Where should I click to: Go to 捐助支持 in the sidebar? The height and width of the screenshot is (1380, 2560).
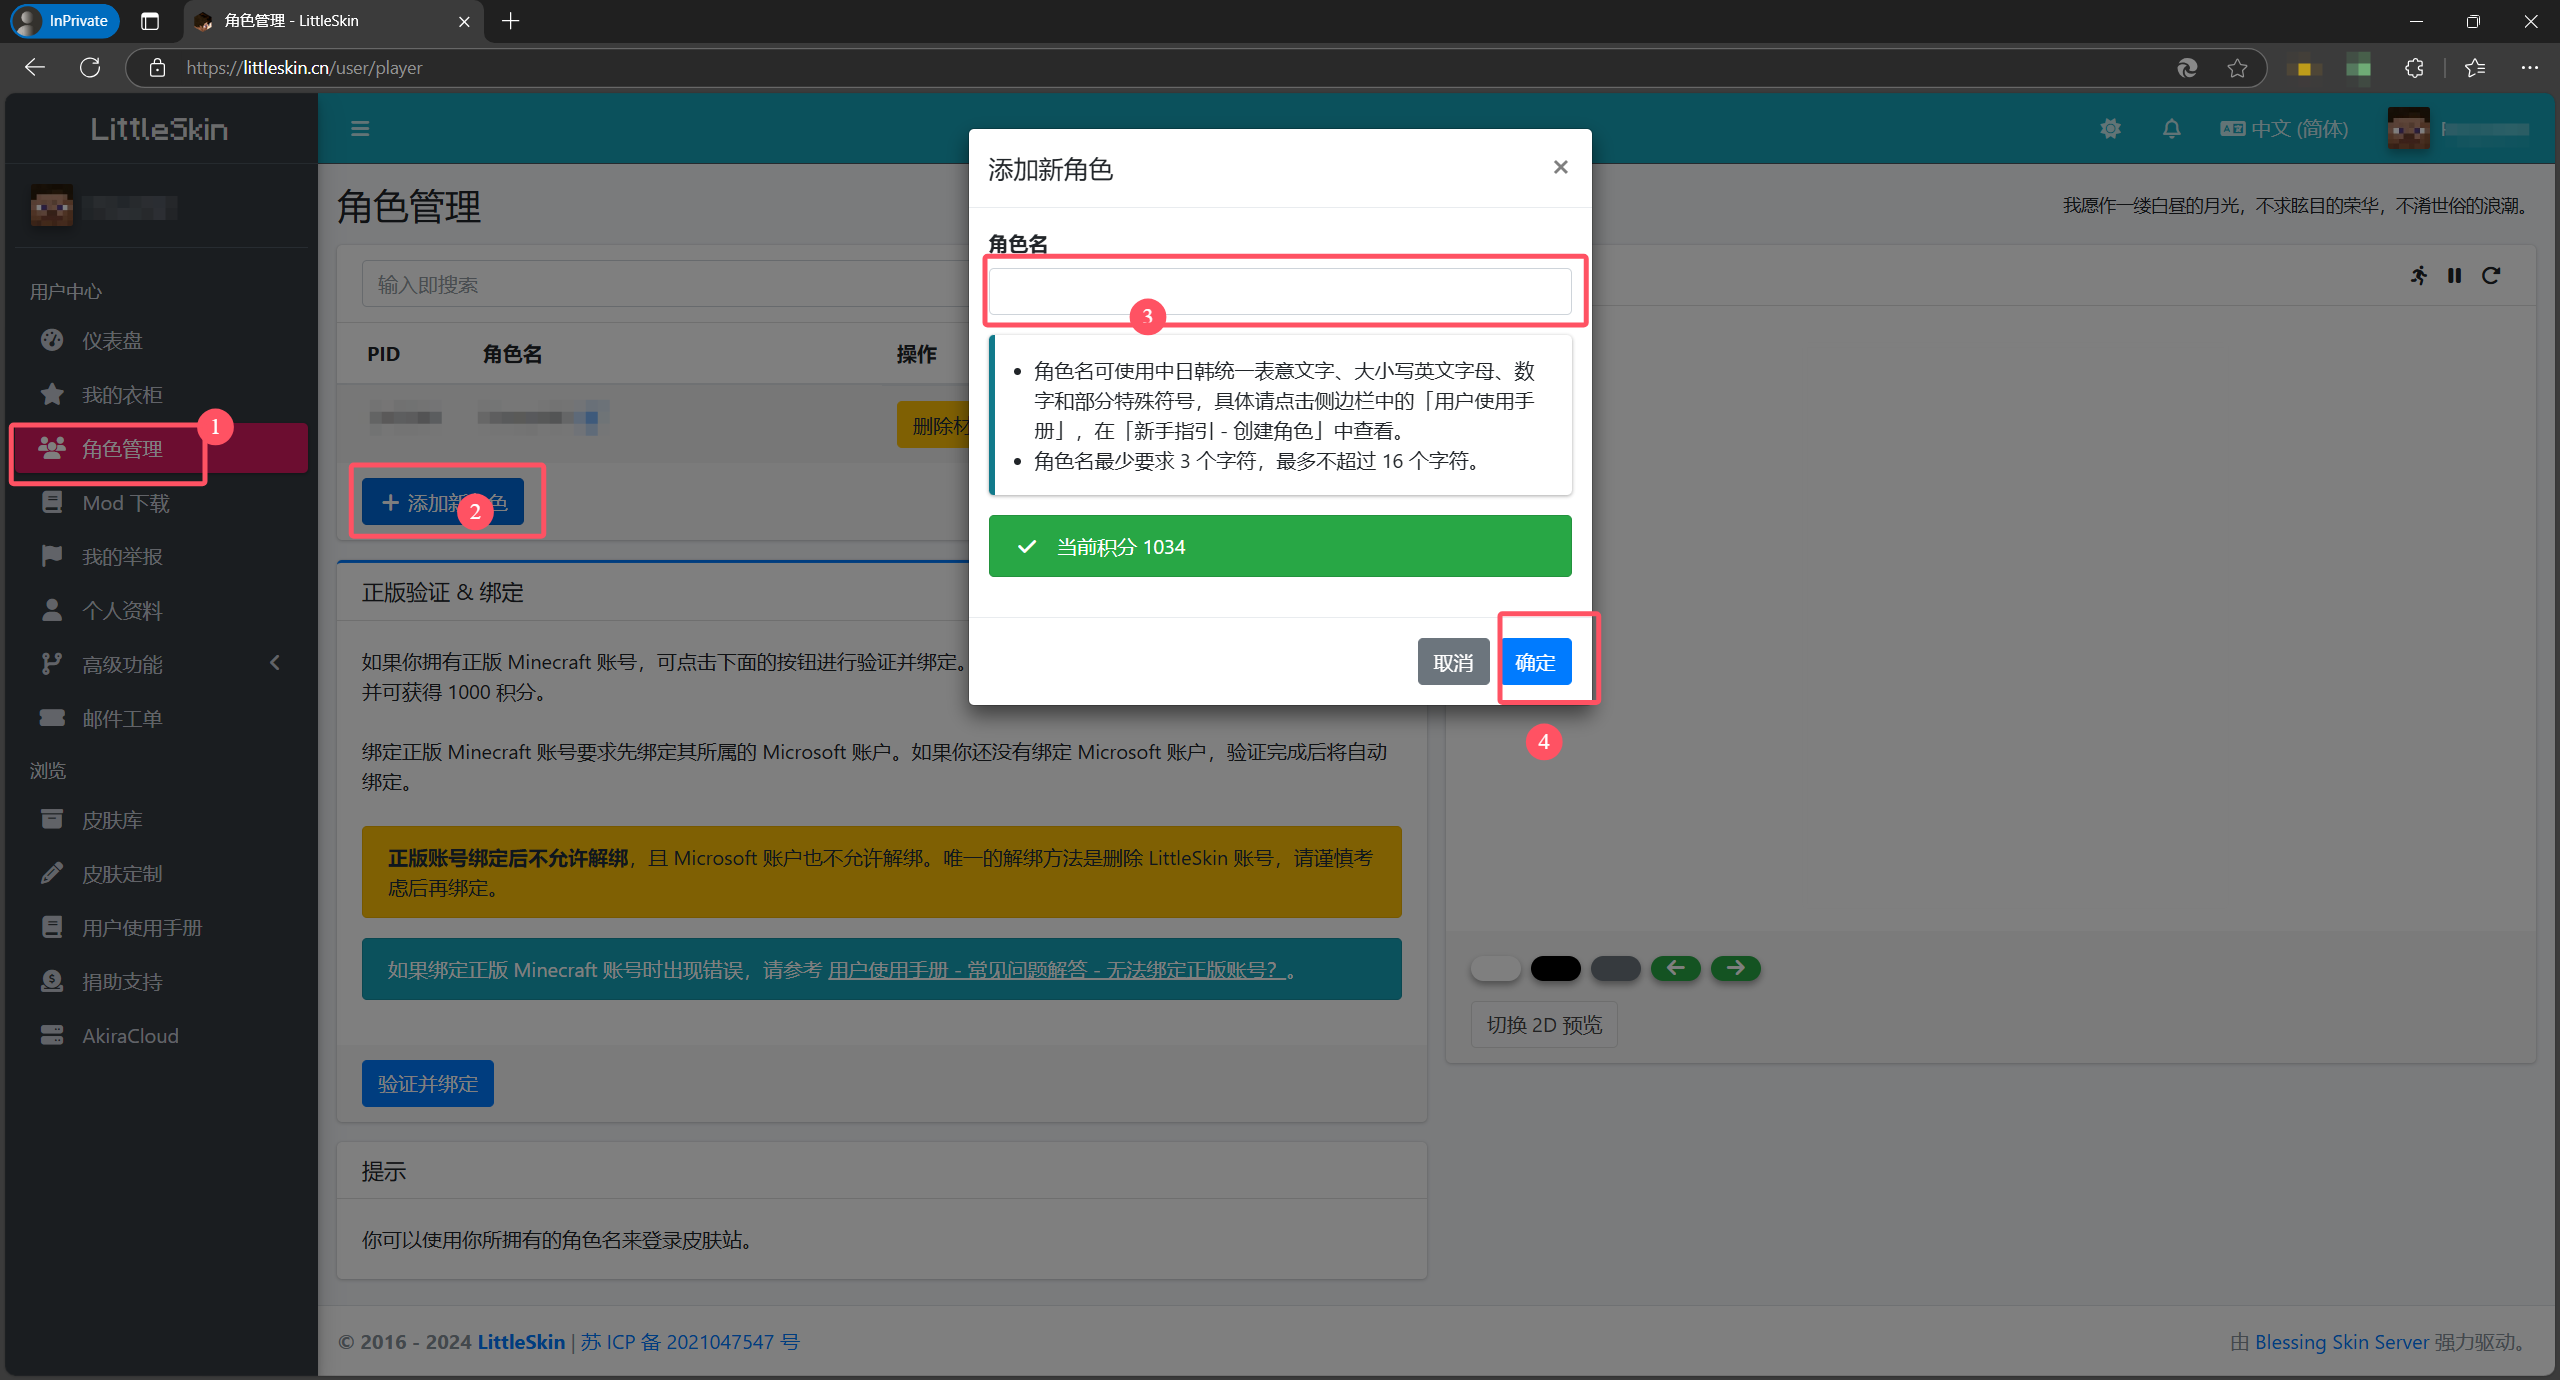tap(121, 981)
